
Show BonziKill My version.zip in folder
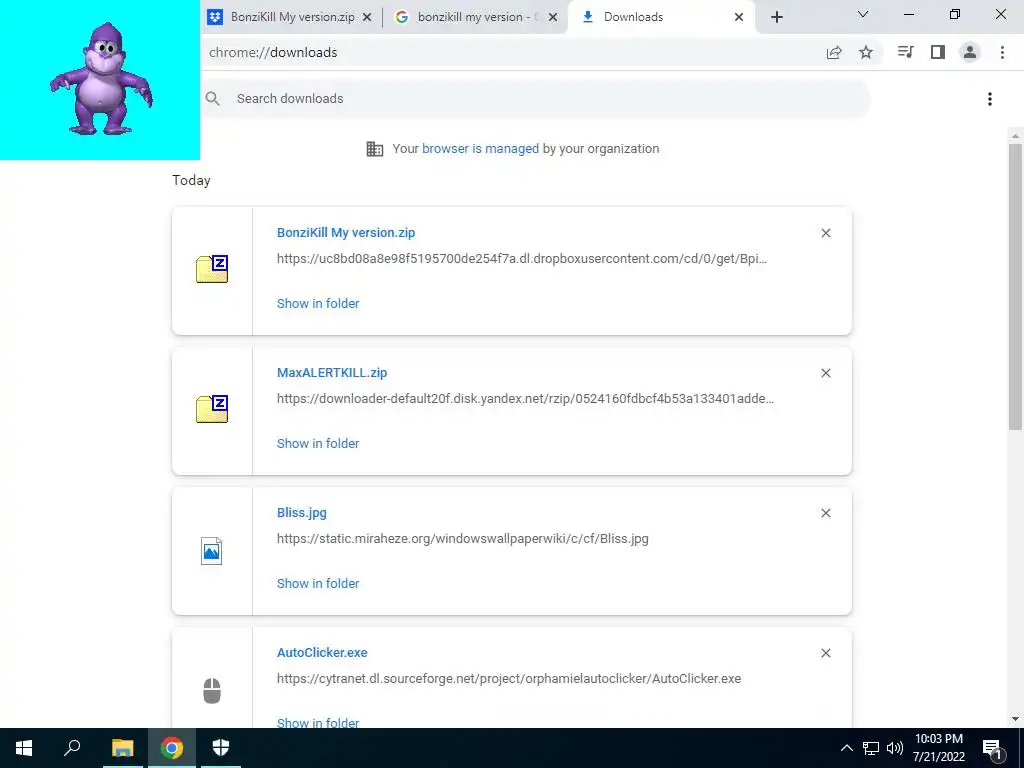pos(318,303)
